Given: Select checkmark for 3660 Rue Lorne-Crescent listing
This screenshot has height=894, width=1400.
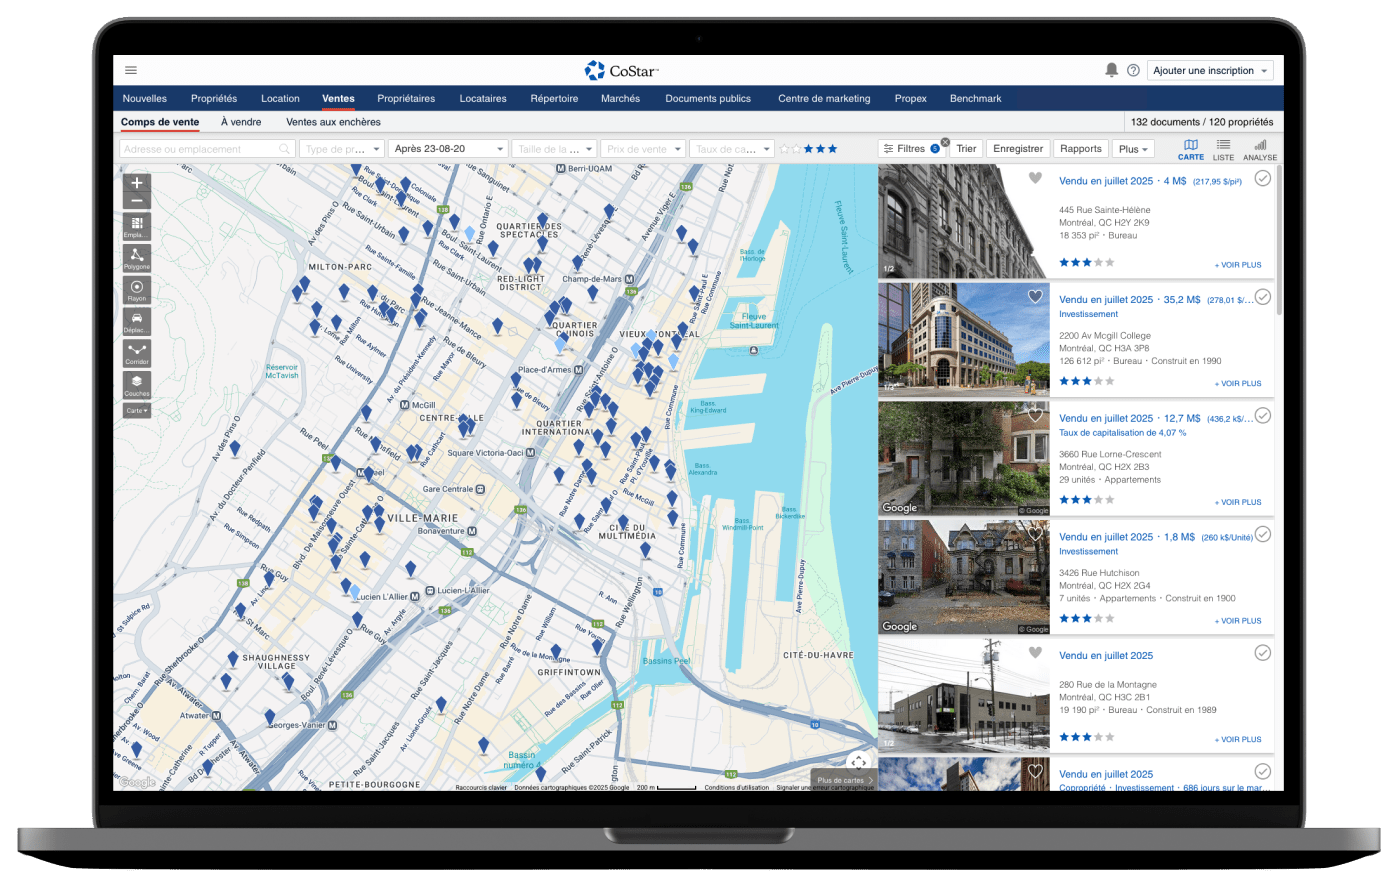Looking at the screenshot, I should 1263,415.
